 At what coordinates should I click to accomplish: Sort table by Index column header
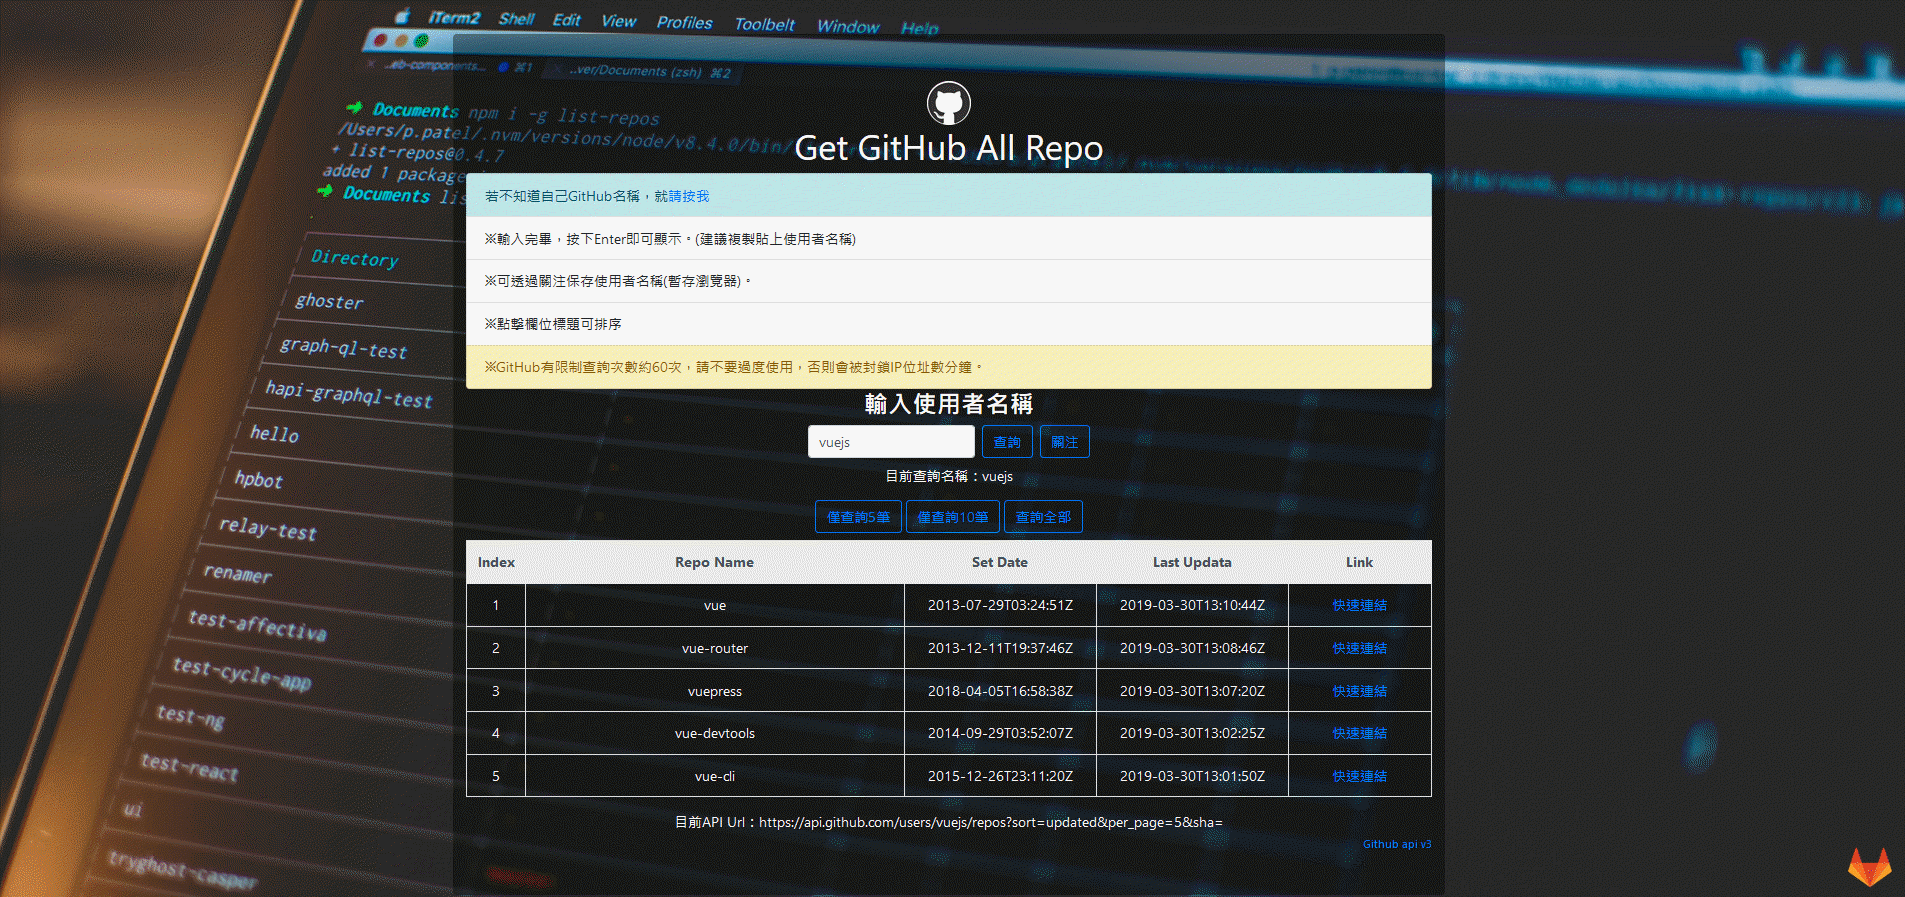pos(496,562)
